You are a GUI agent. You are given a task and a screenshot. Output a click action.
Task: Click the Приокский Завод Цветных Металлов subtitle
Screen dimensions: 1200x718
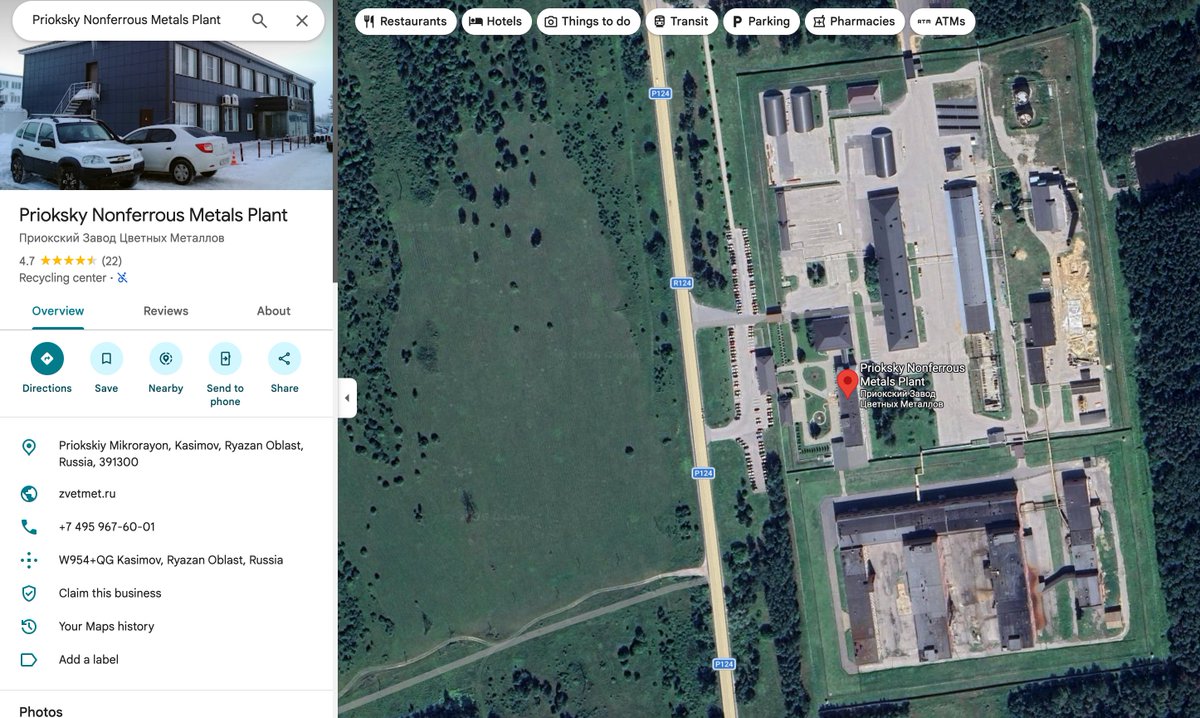point(122,238)
